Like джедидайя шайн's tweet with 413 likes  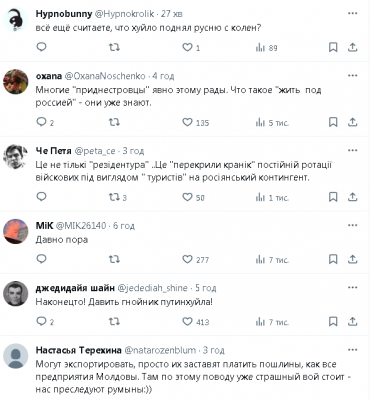coord(187,321)
